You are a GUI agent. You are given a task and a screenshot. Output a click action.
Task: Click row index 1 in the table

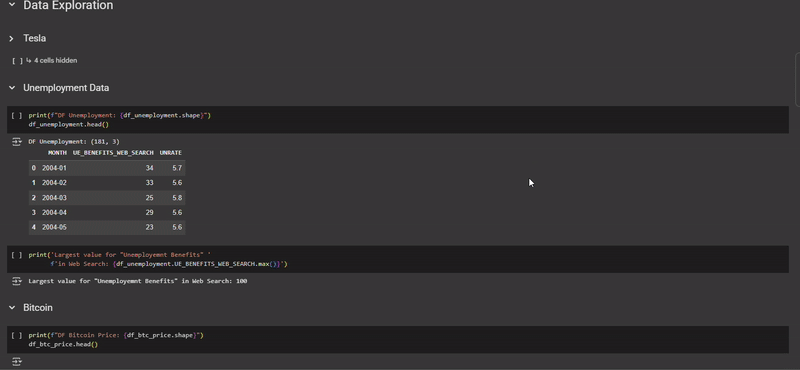[x=34, y=183]
